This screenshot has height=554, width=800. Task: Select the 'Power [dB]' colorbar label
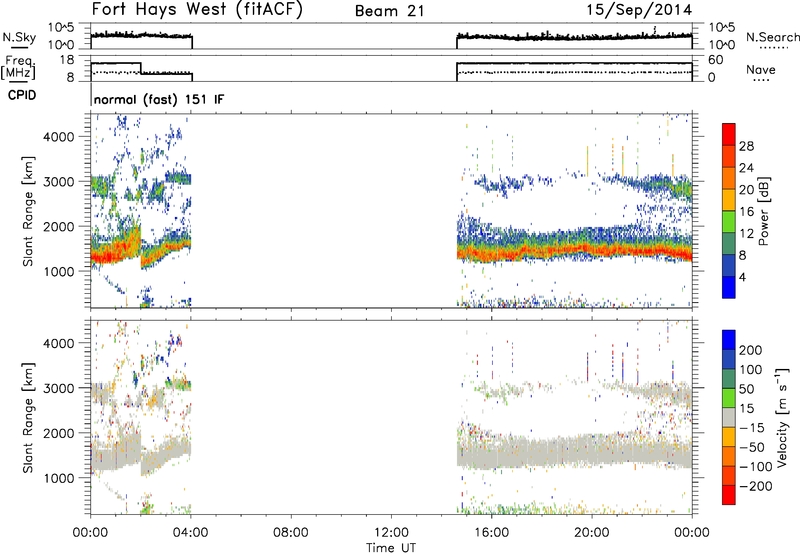763,211
